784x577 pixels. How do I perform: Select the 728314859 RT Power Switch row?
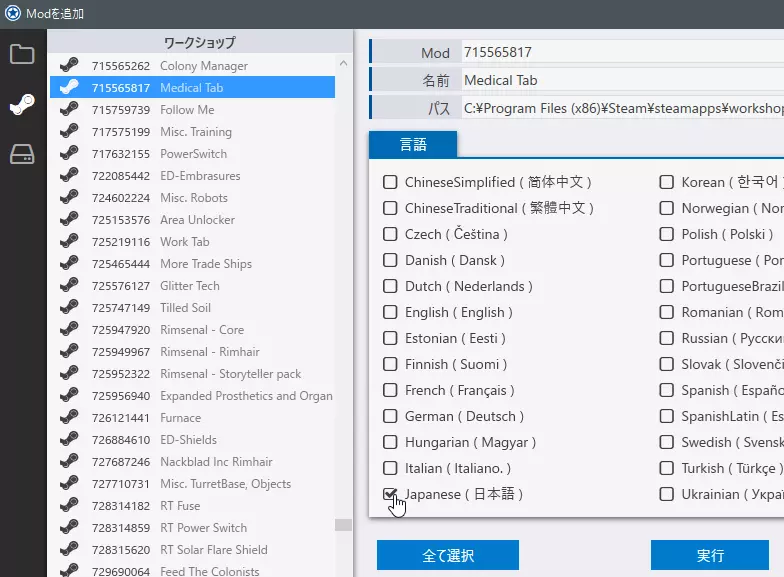[192, 528]
